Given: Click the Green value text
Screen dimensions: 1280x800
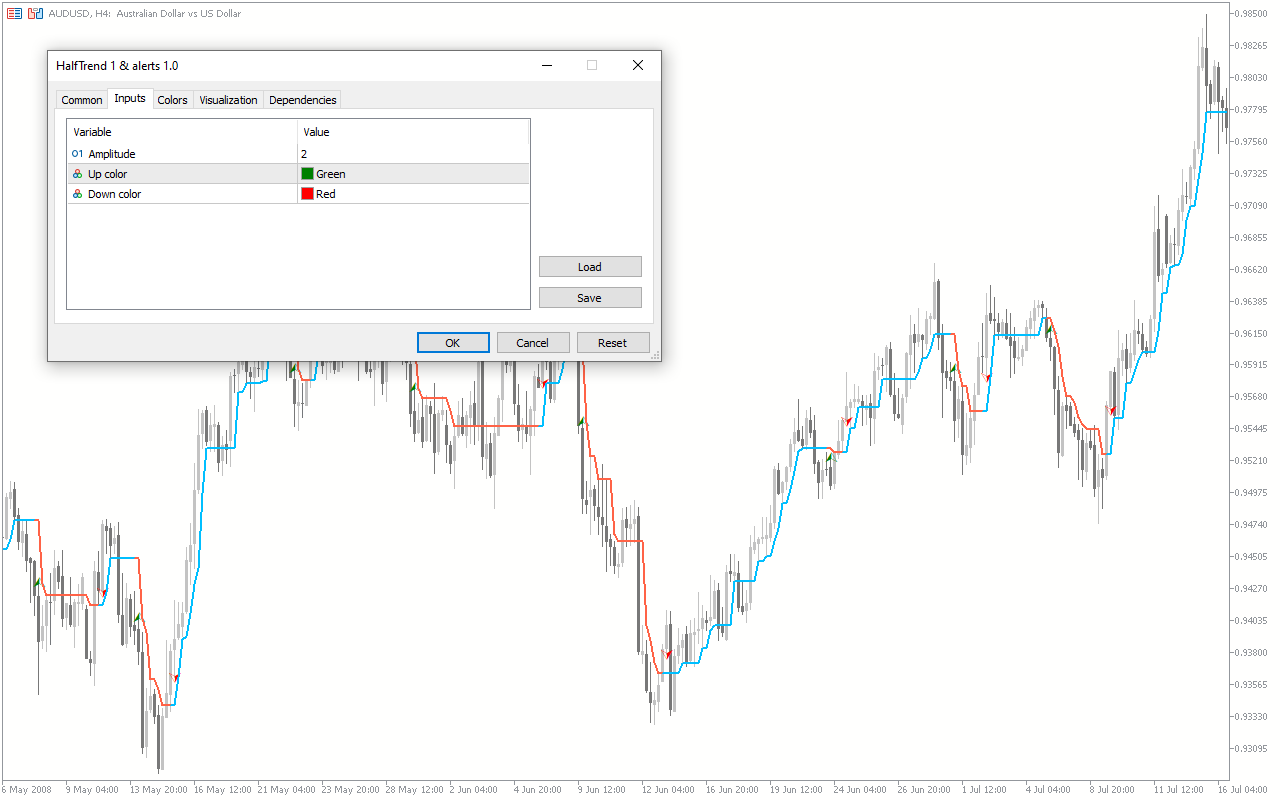Looking at the screenshot, I should (x=331, y=174).
